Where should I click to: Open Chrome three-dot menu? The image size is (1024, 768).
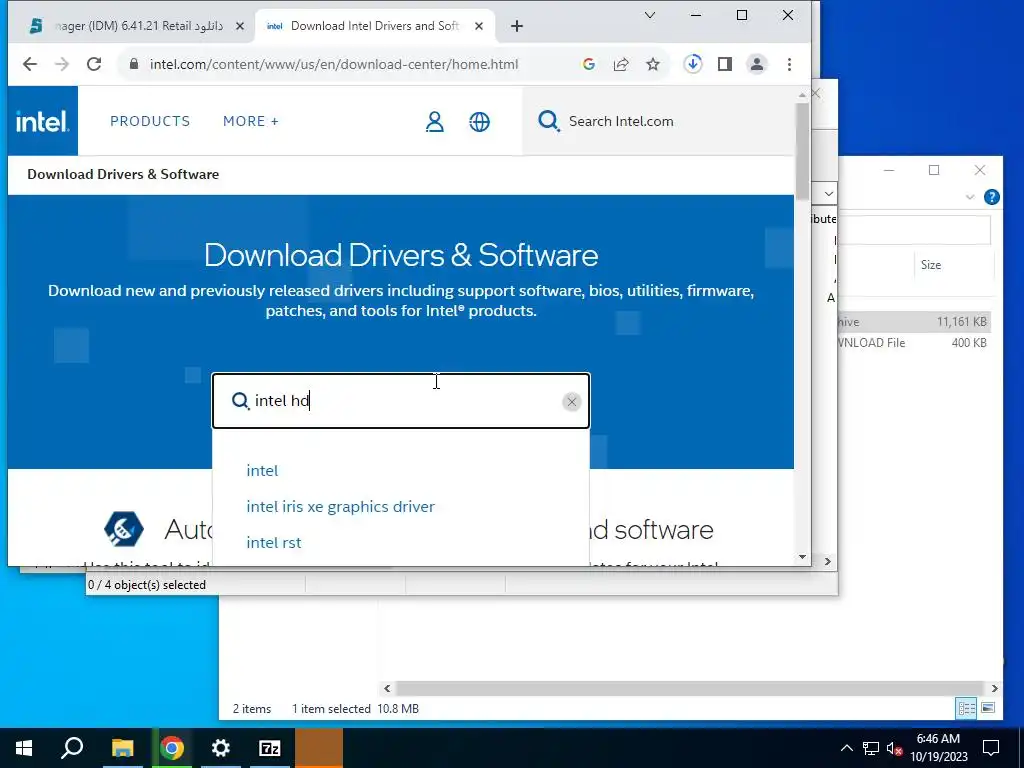click(x=790, y=64)
